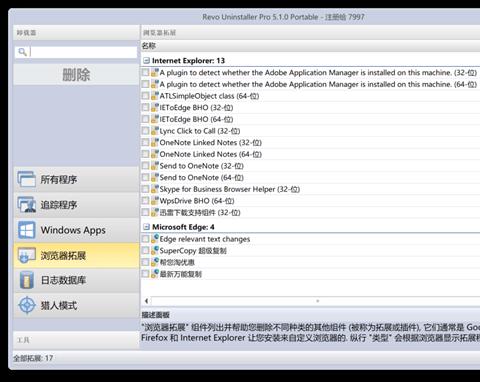This screenshot has height=382, width=480.
Task: Click icon of Adobe Application Manager plugin (64-位)
Action: point(155,84)
